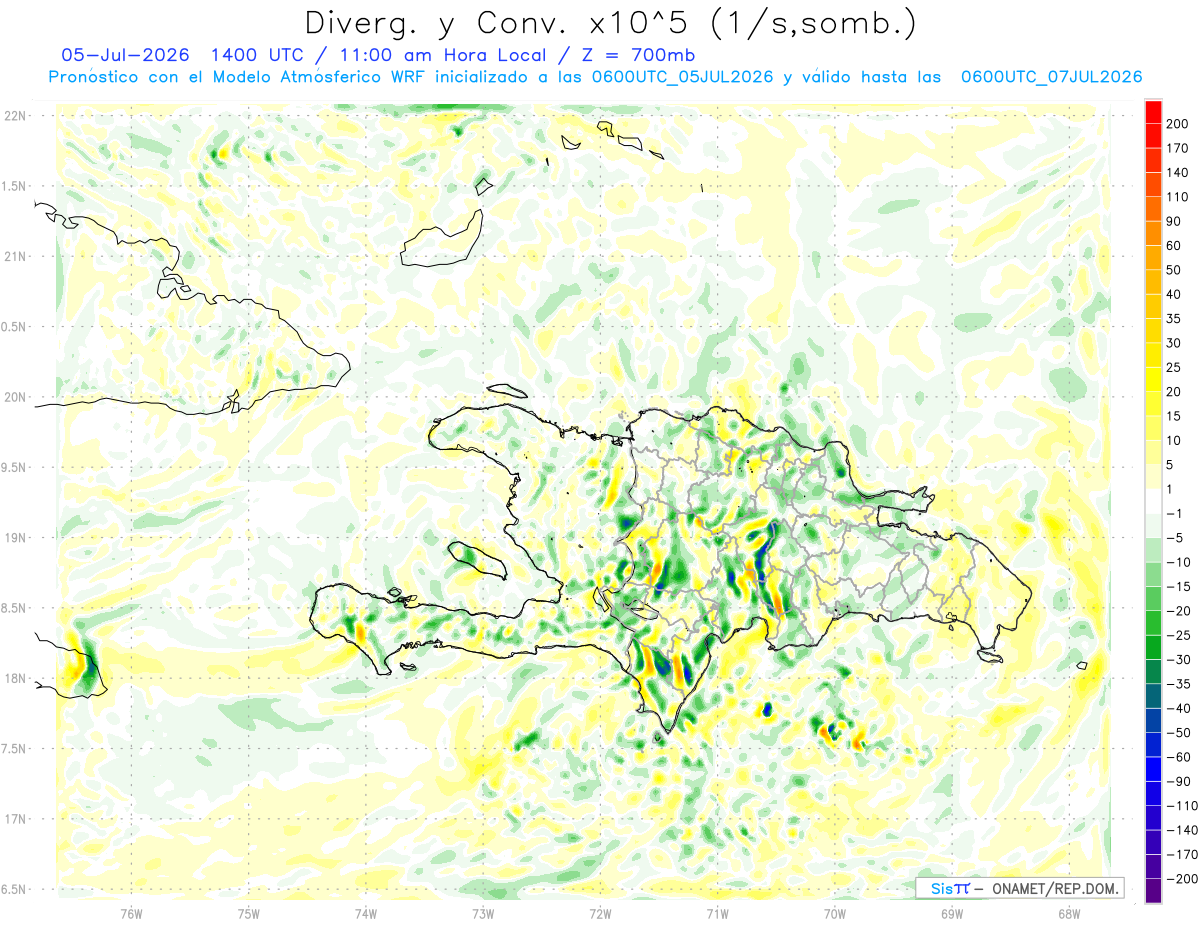Click the positive '140' color scale label
The image size is (1200, 927).
(x=1178, y=172)
